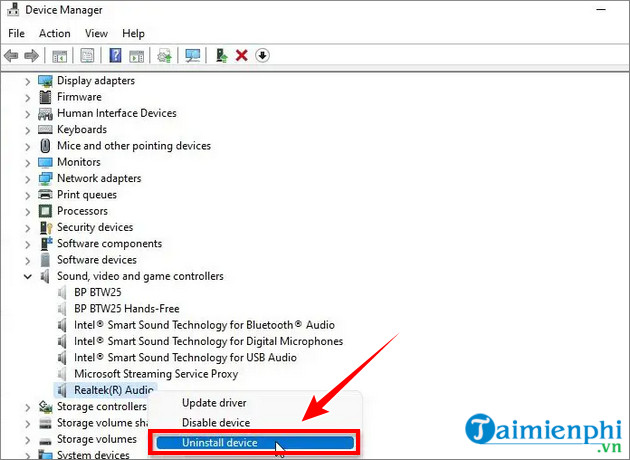Click the circled down-arrow toolbar icon
Screen dimensions: 630x460
(262, 55)
